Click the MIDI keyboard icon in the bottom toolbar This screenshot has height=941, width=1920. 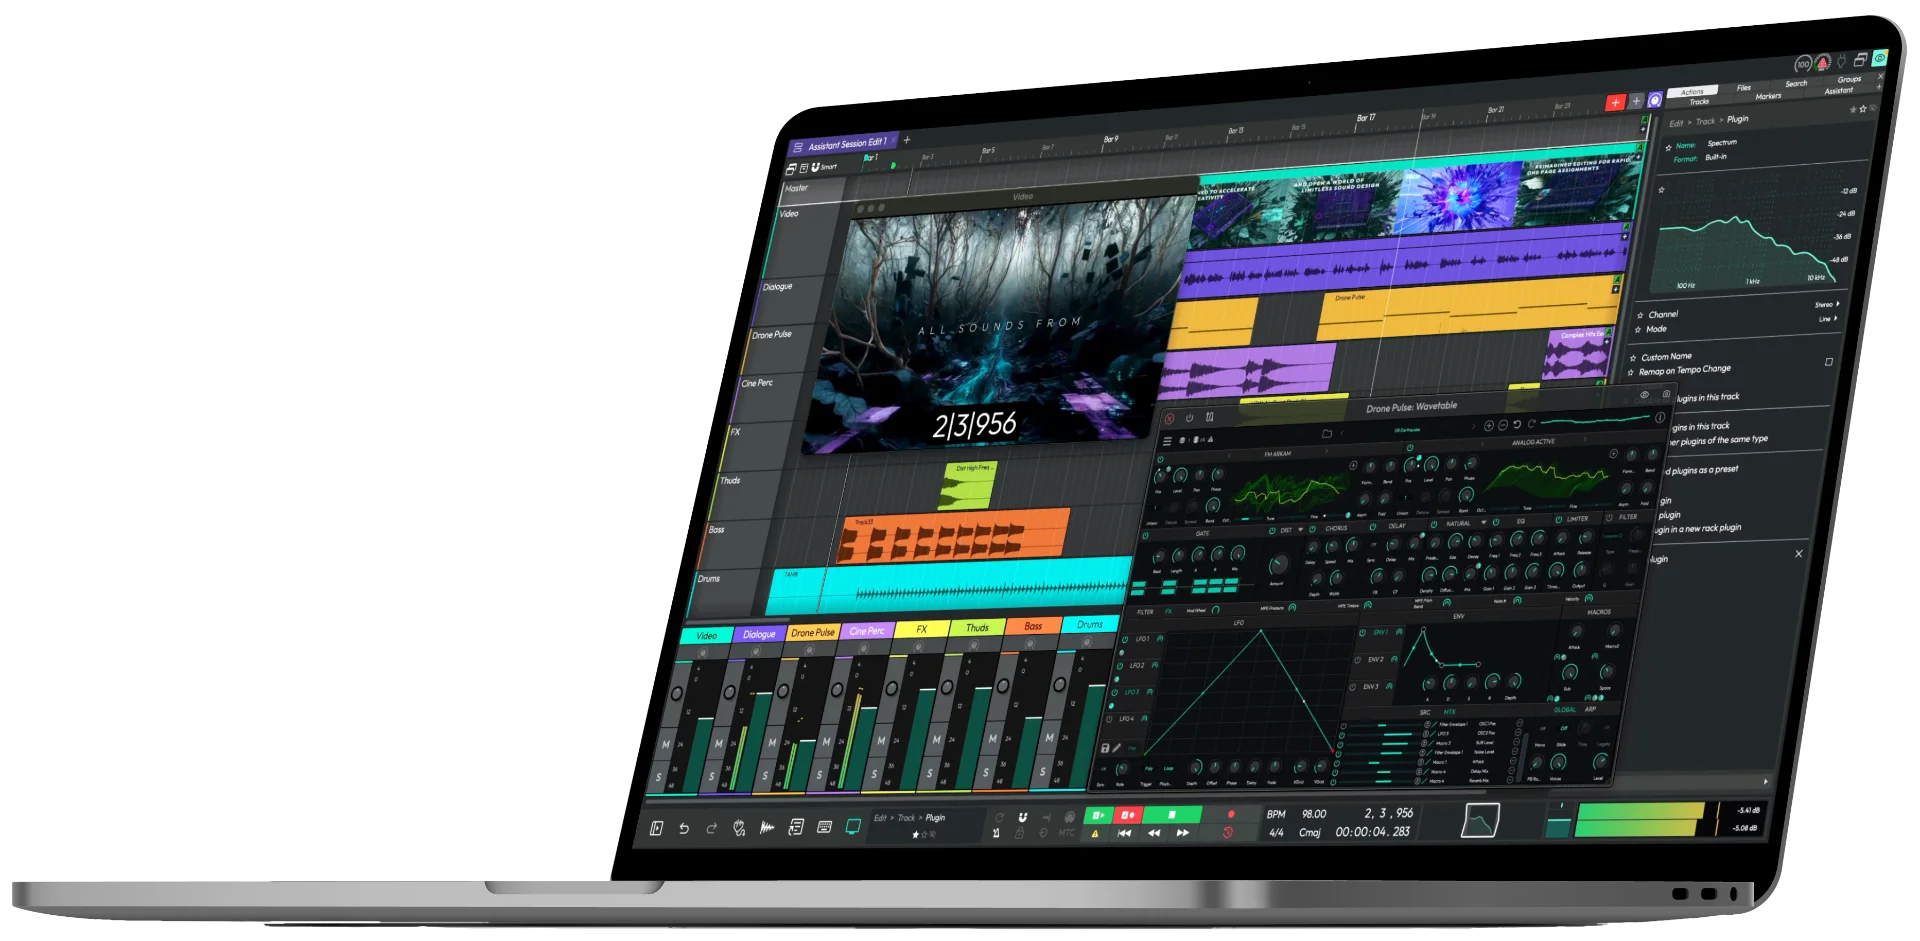click(x=824, y=827)
